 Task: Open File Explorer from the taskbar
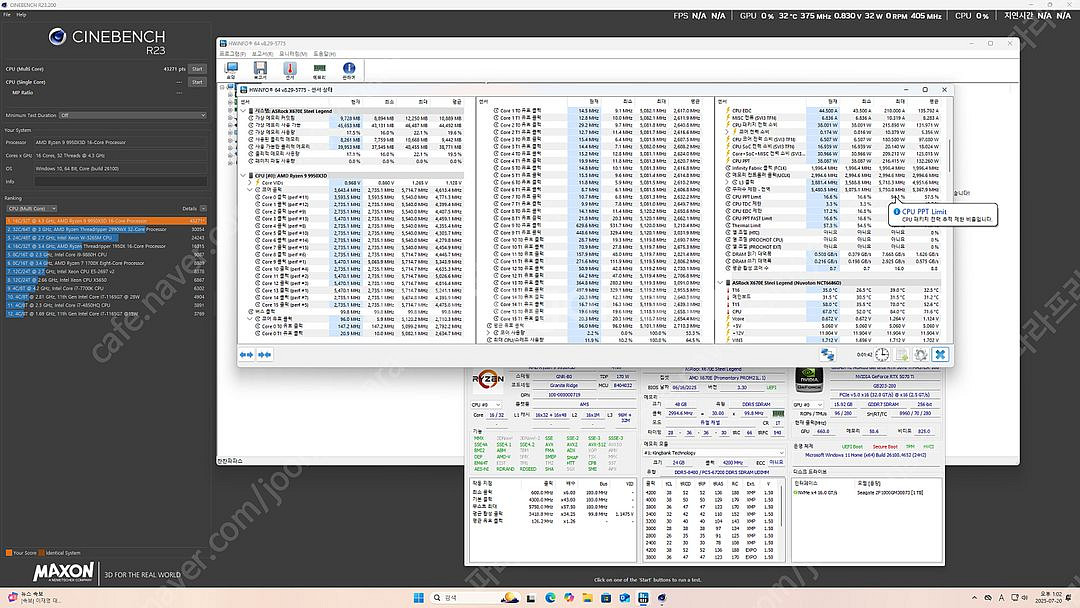click(588, 598)
